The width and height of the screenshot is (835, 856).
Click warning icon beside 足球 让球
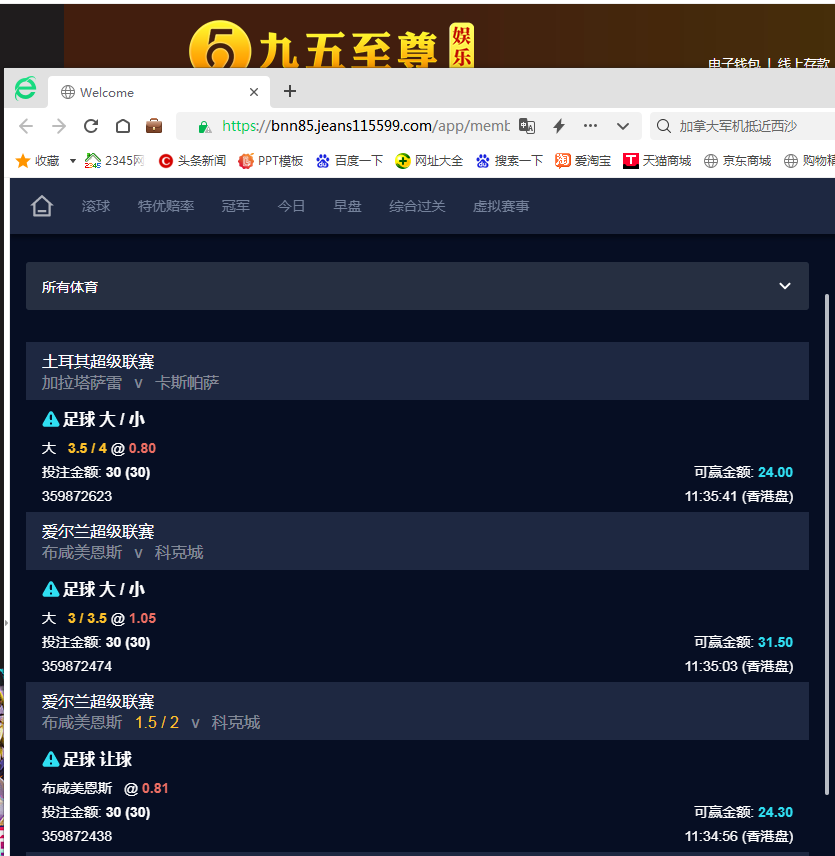tap(50, 759)
